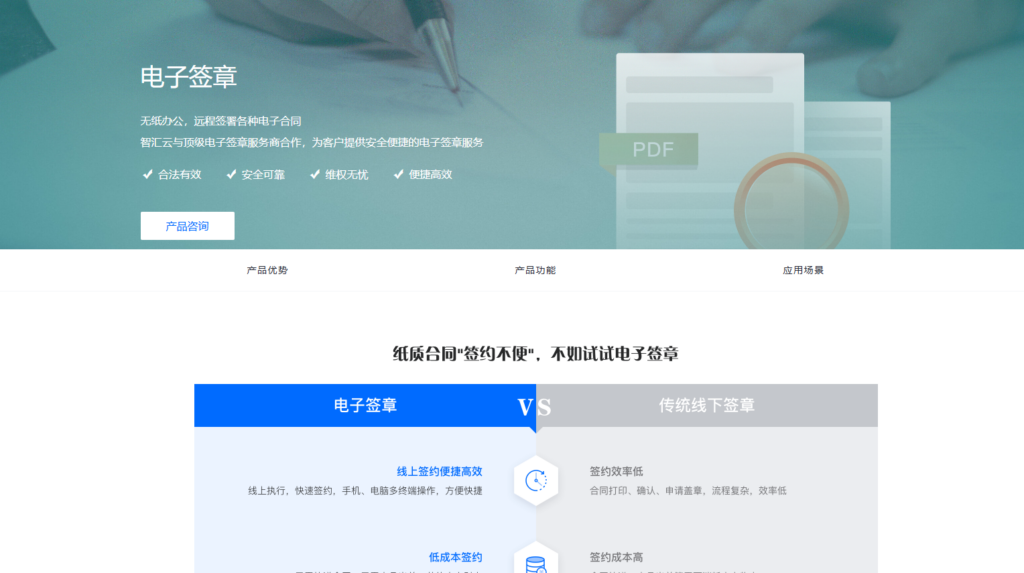Click the clock efficiency hexagon icon
Screen dimensions: 1024x573
(x=535, y=481)
